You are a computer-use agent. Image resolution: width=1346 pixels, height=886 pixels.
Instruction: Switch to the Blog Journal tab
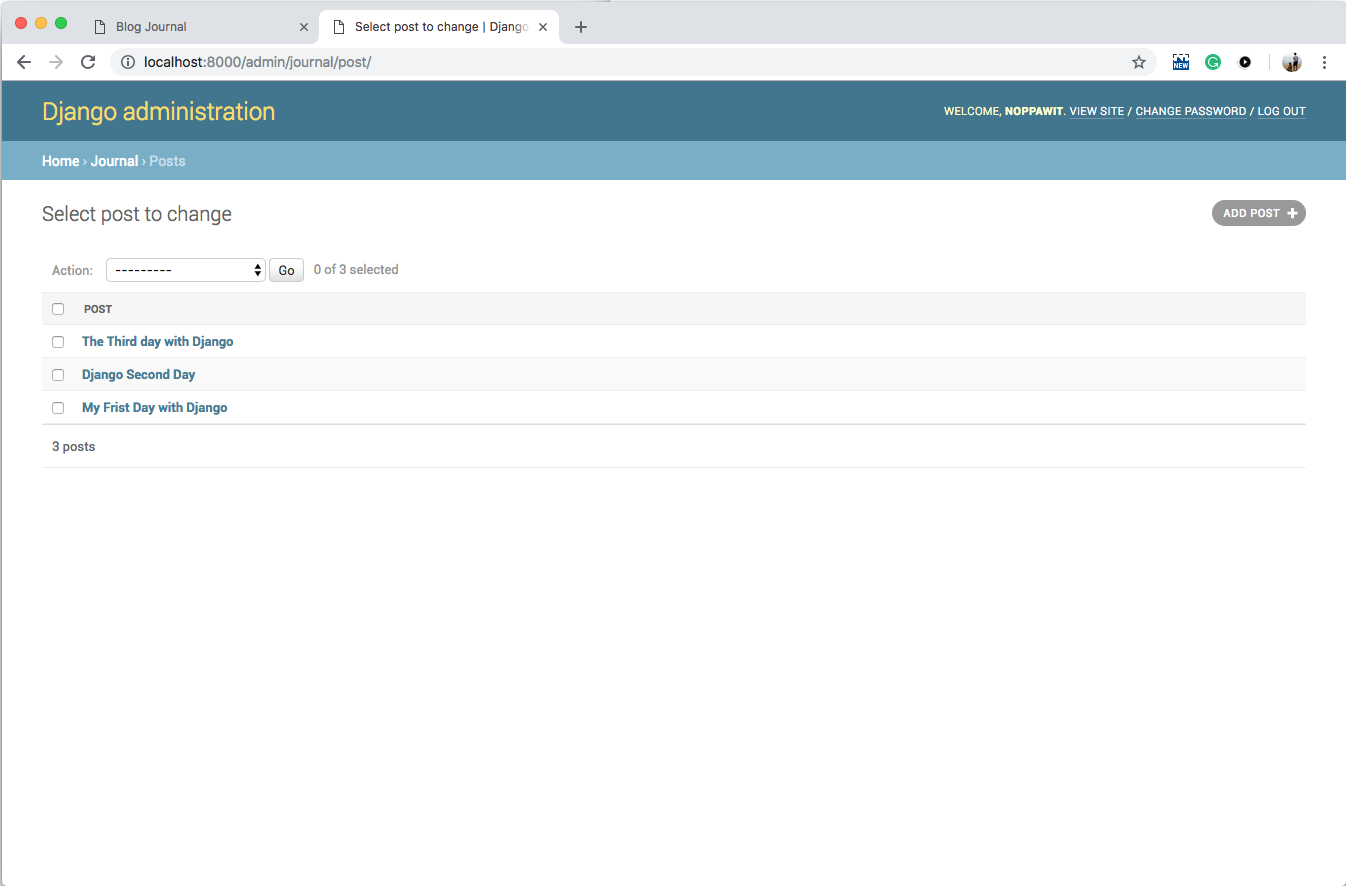[198, 27]
